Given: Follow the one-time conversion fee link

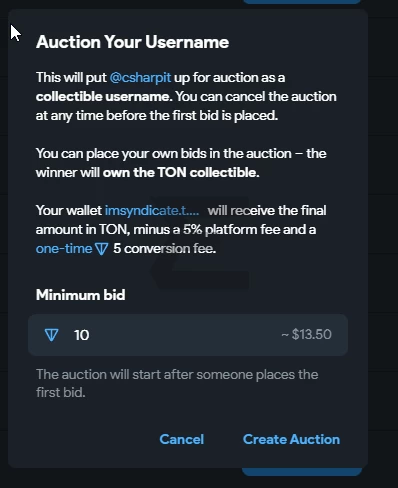Looking at the screenshot, I should (64, 249).
